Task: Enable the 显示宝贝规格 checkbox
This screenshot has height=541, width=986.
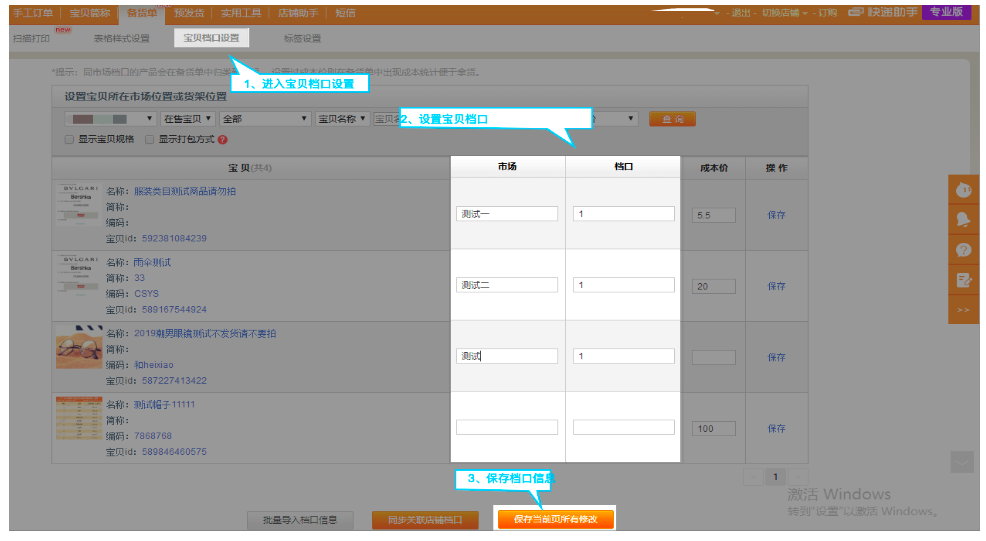Action: [69, 140]
